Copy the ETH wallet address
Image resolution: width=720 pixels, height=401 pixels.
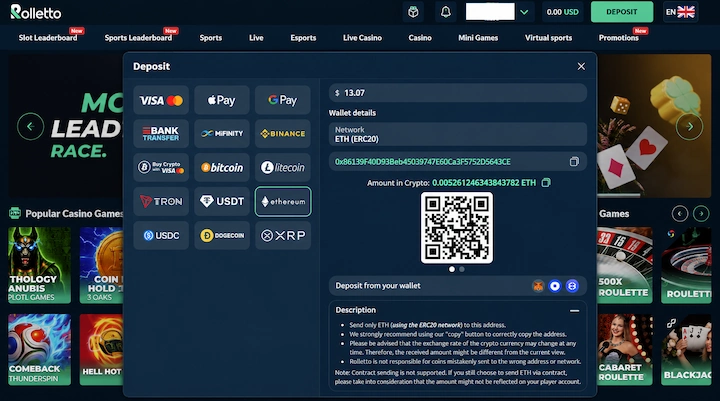(574, 162)
